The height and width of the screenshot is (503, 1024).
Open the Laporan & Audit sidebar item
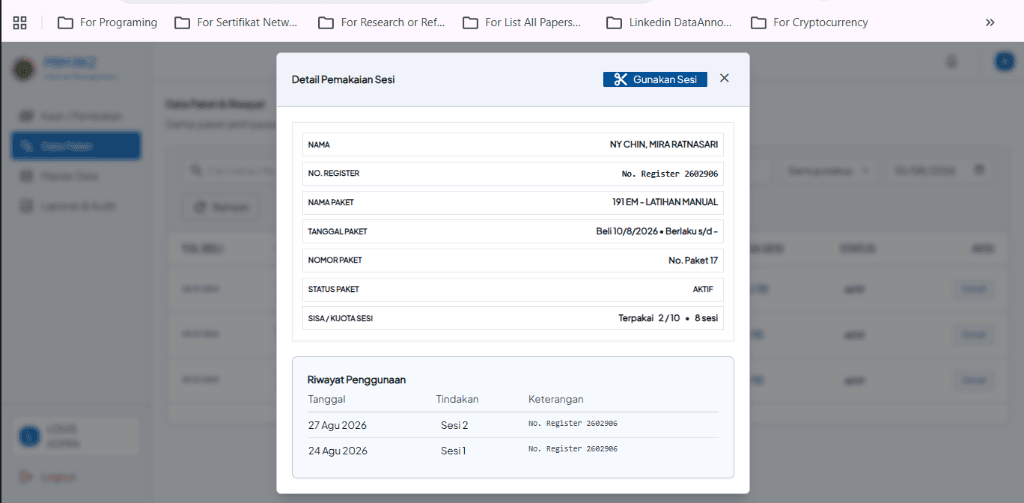pyautogui.click(x=76, y=206)
